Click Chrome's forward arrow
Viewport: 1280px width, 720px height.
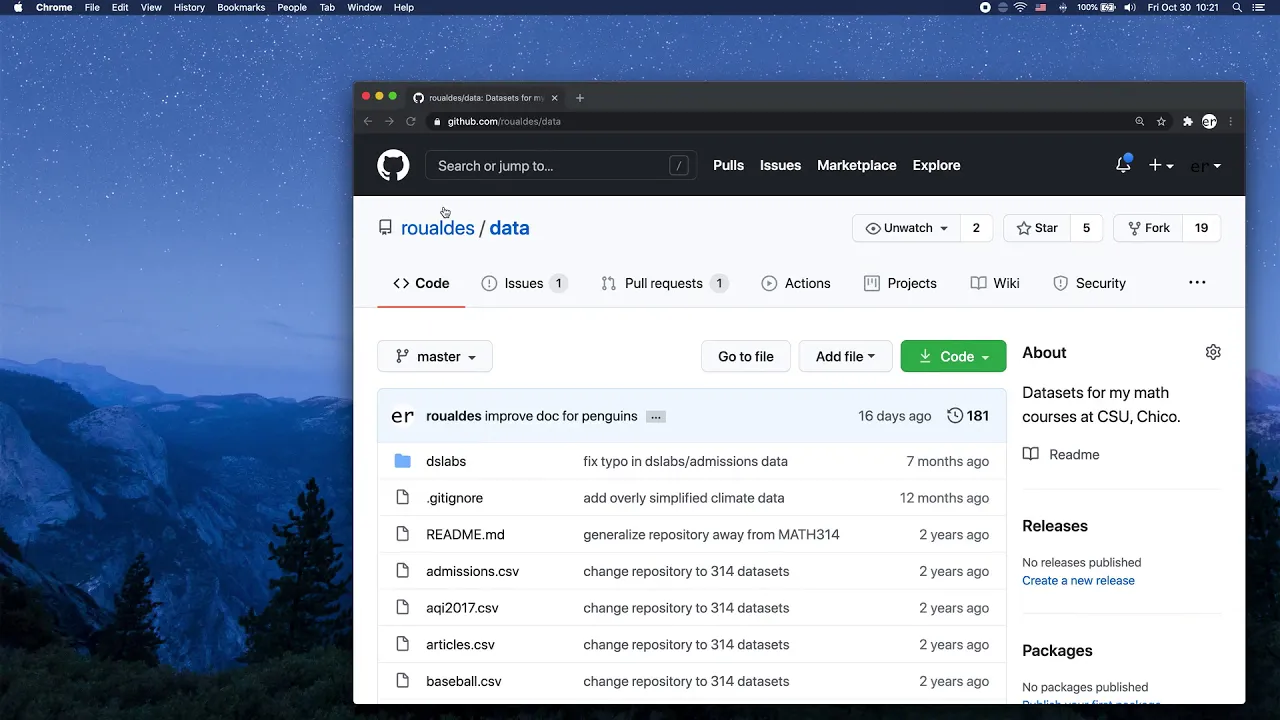(389, 121)
